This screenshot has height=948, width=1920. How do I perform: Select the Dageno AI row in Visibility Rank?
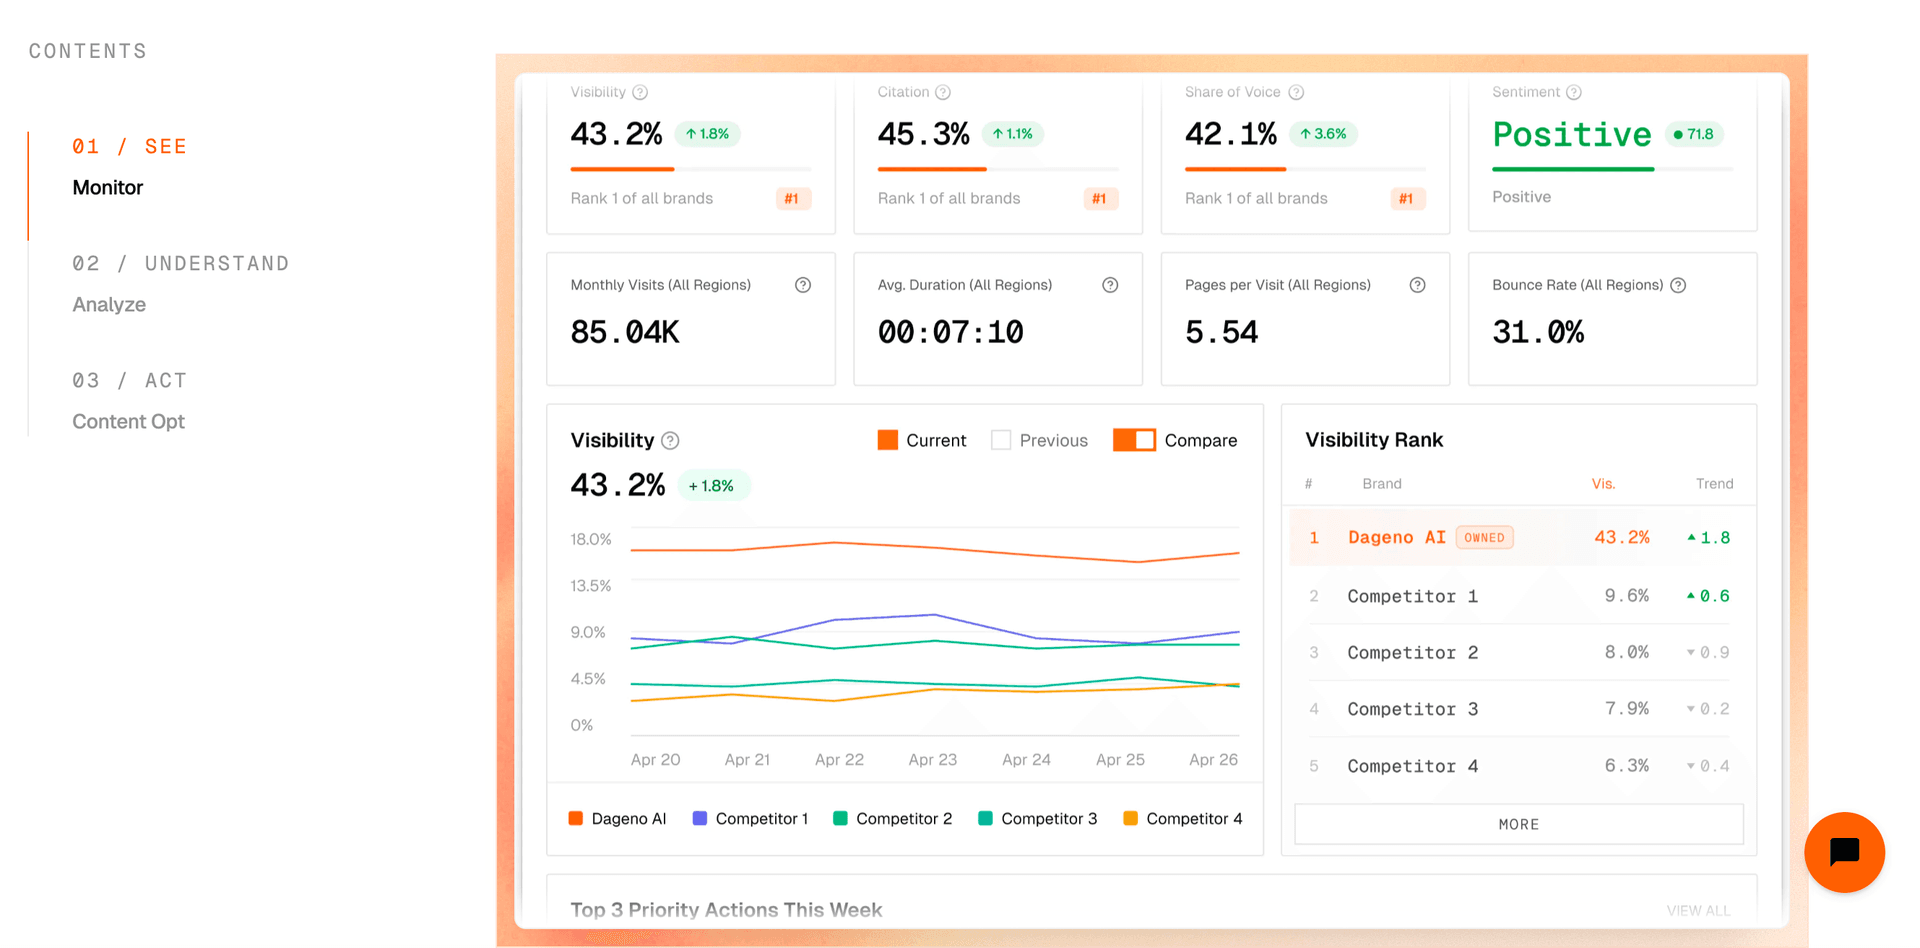(x=1519, y=537)
